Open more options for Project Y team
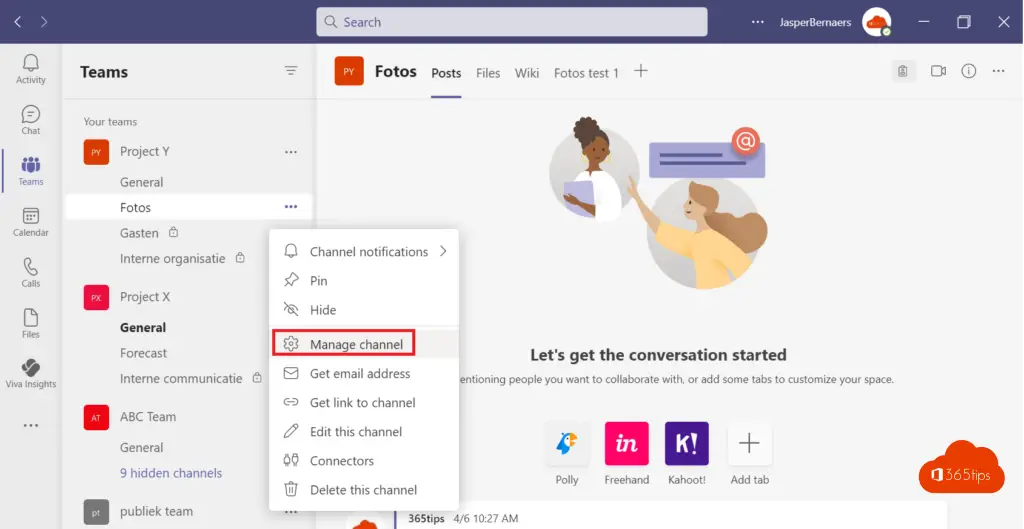The height and width of the screenshot is (529, 1024). click(x=291, y=152)
